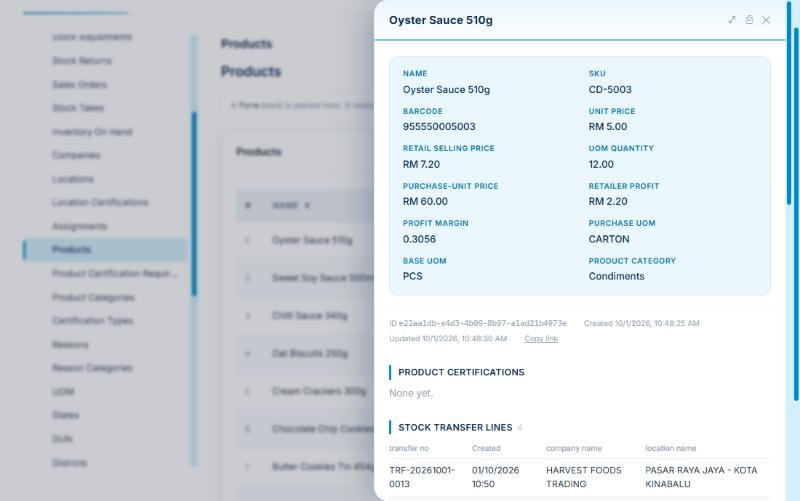
Task: Sort by the NAME column arrow in Products table
Action: [307, 206]
